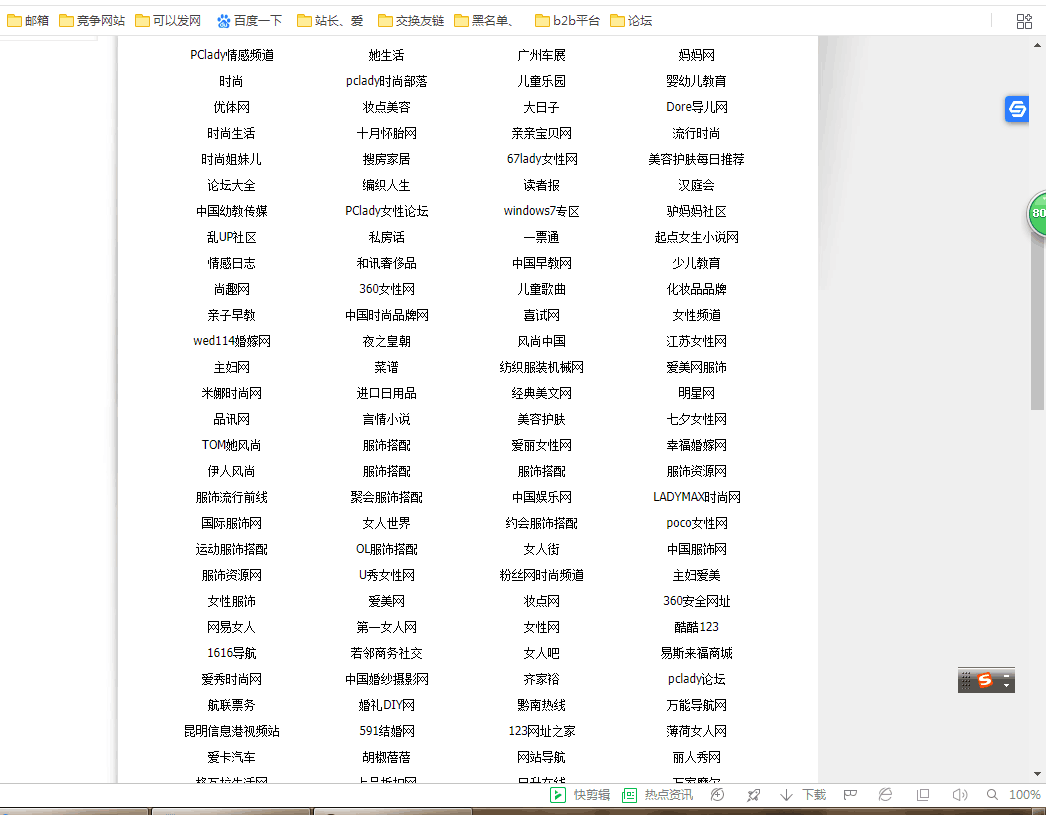The image size is (1046, 815).
Task: Open the PClady情感频道 link
Action: [x=231, y=55]
